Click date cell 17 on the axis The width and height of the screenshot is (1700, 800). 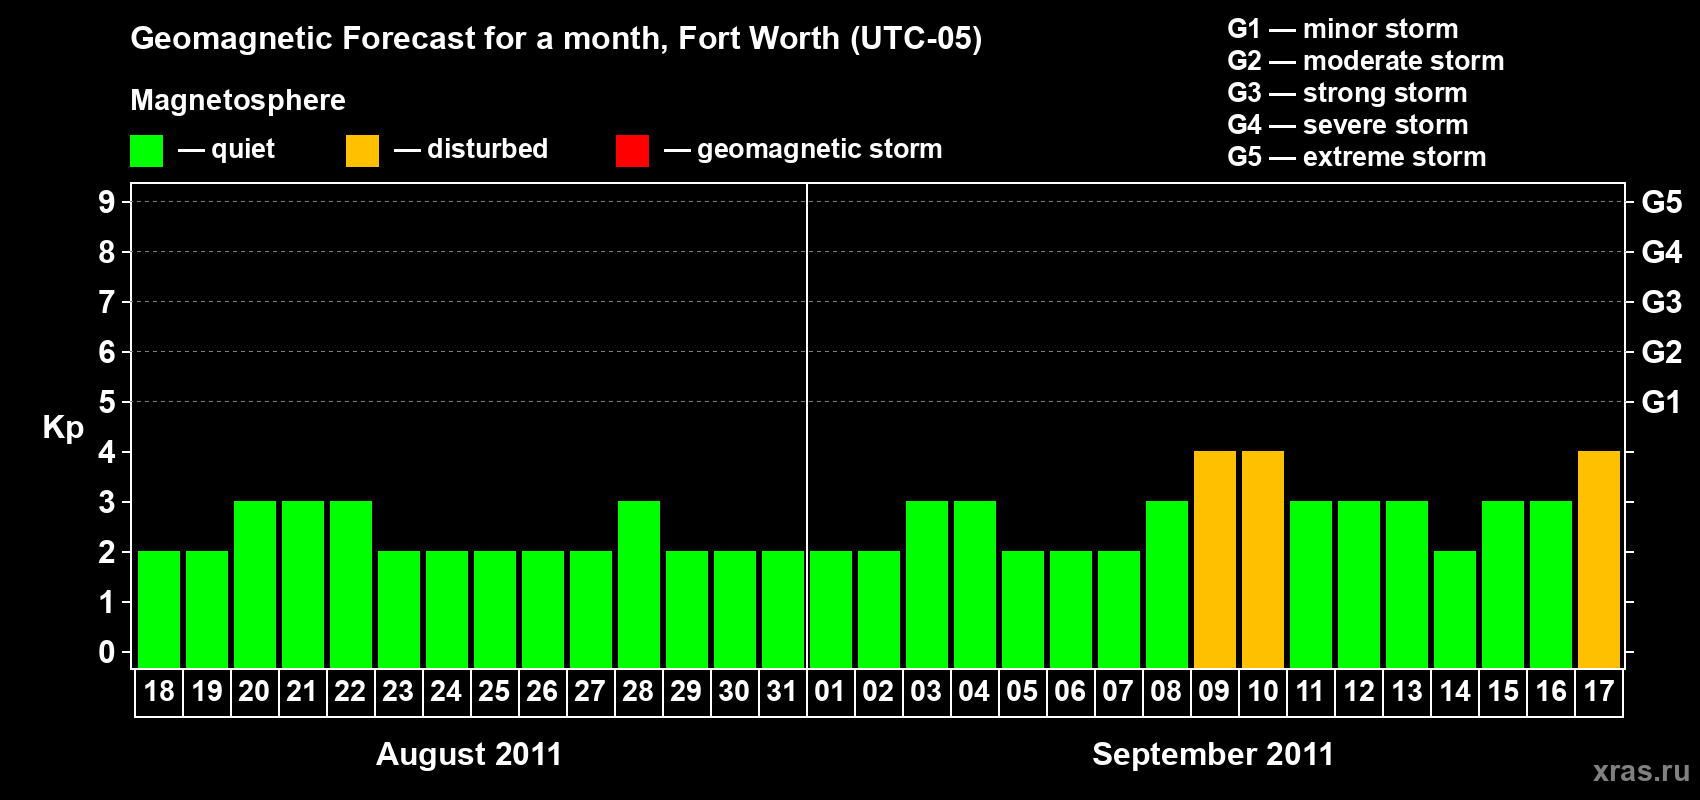(x=1599, y=692)
